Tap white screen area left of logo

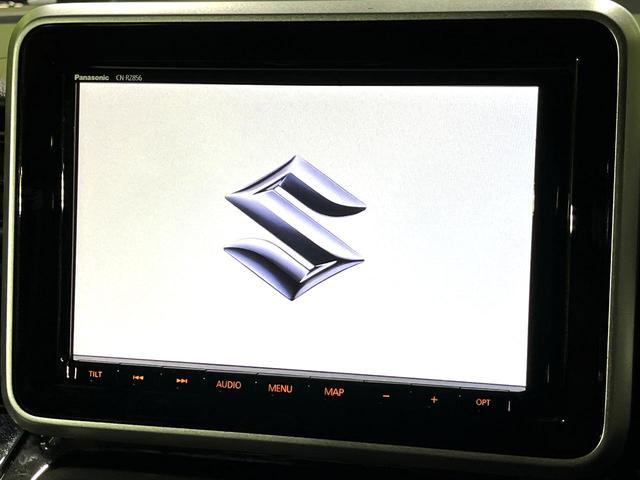tap(150, 225)
